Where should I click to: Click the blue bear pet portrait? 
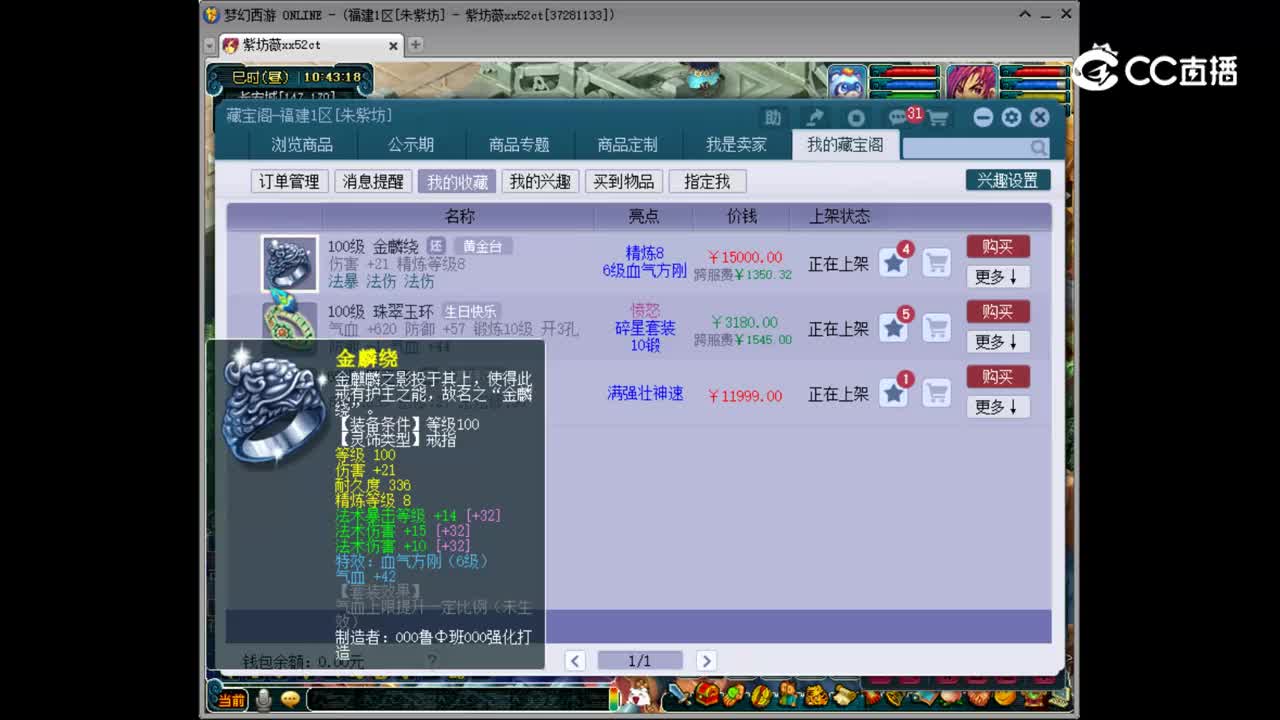847,81
